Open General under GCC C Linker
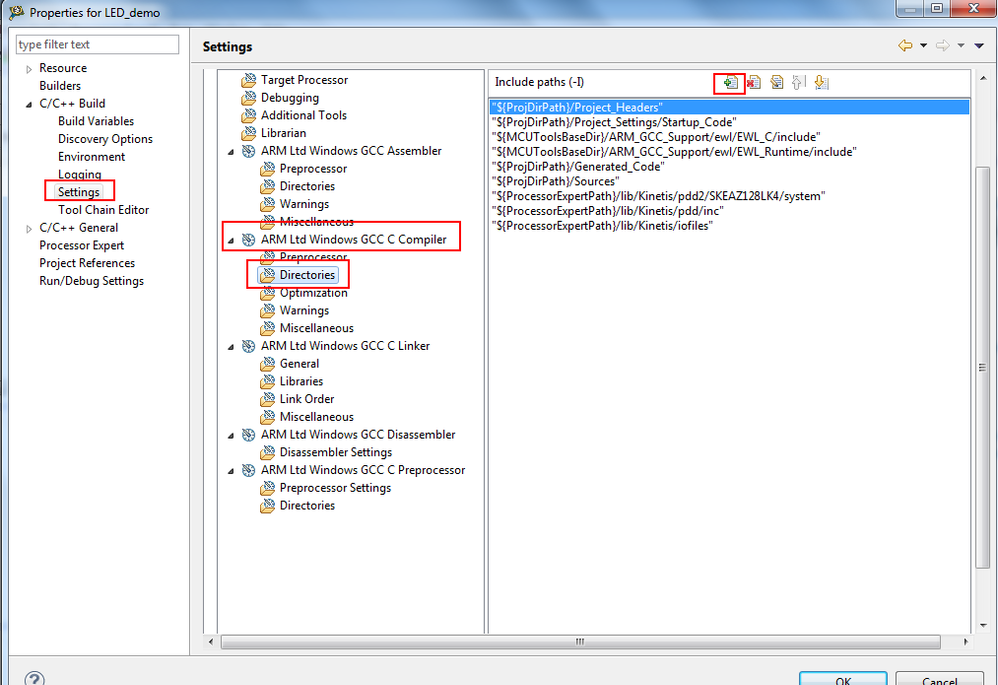998x685 pixels. pos(299,364)
